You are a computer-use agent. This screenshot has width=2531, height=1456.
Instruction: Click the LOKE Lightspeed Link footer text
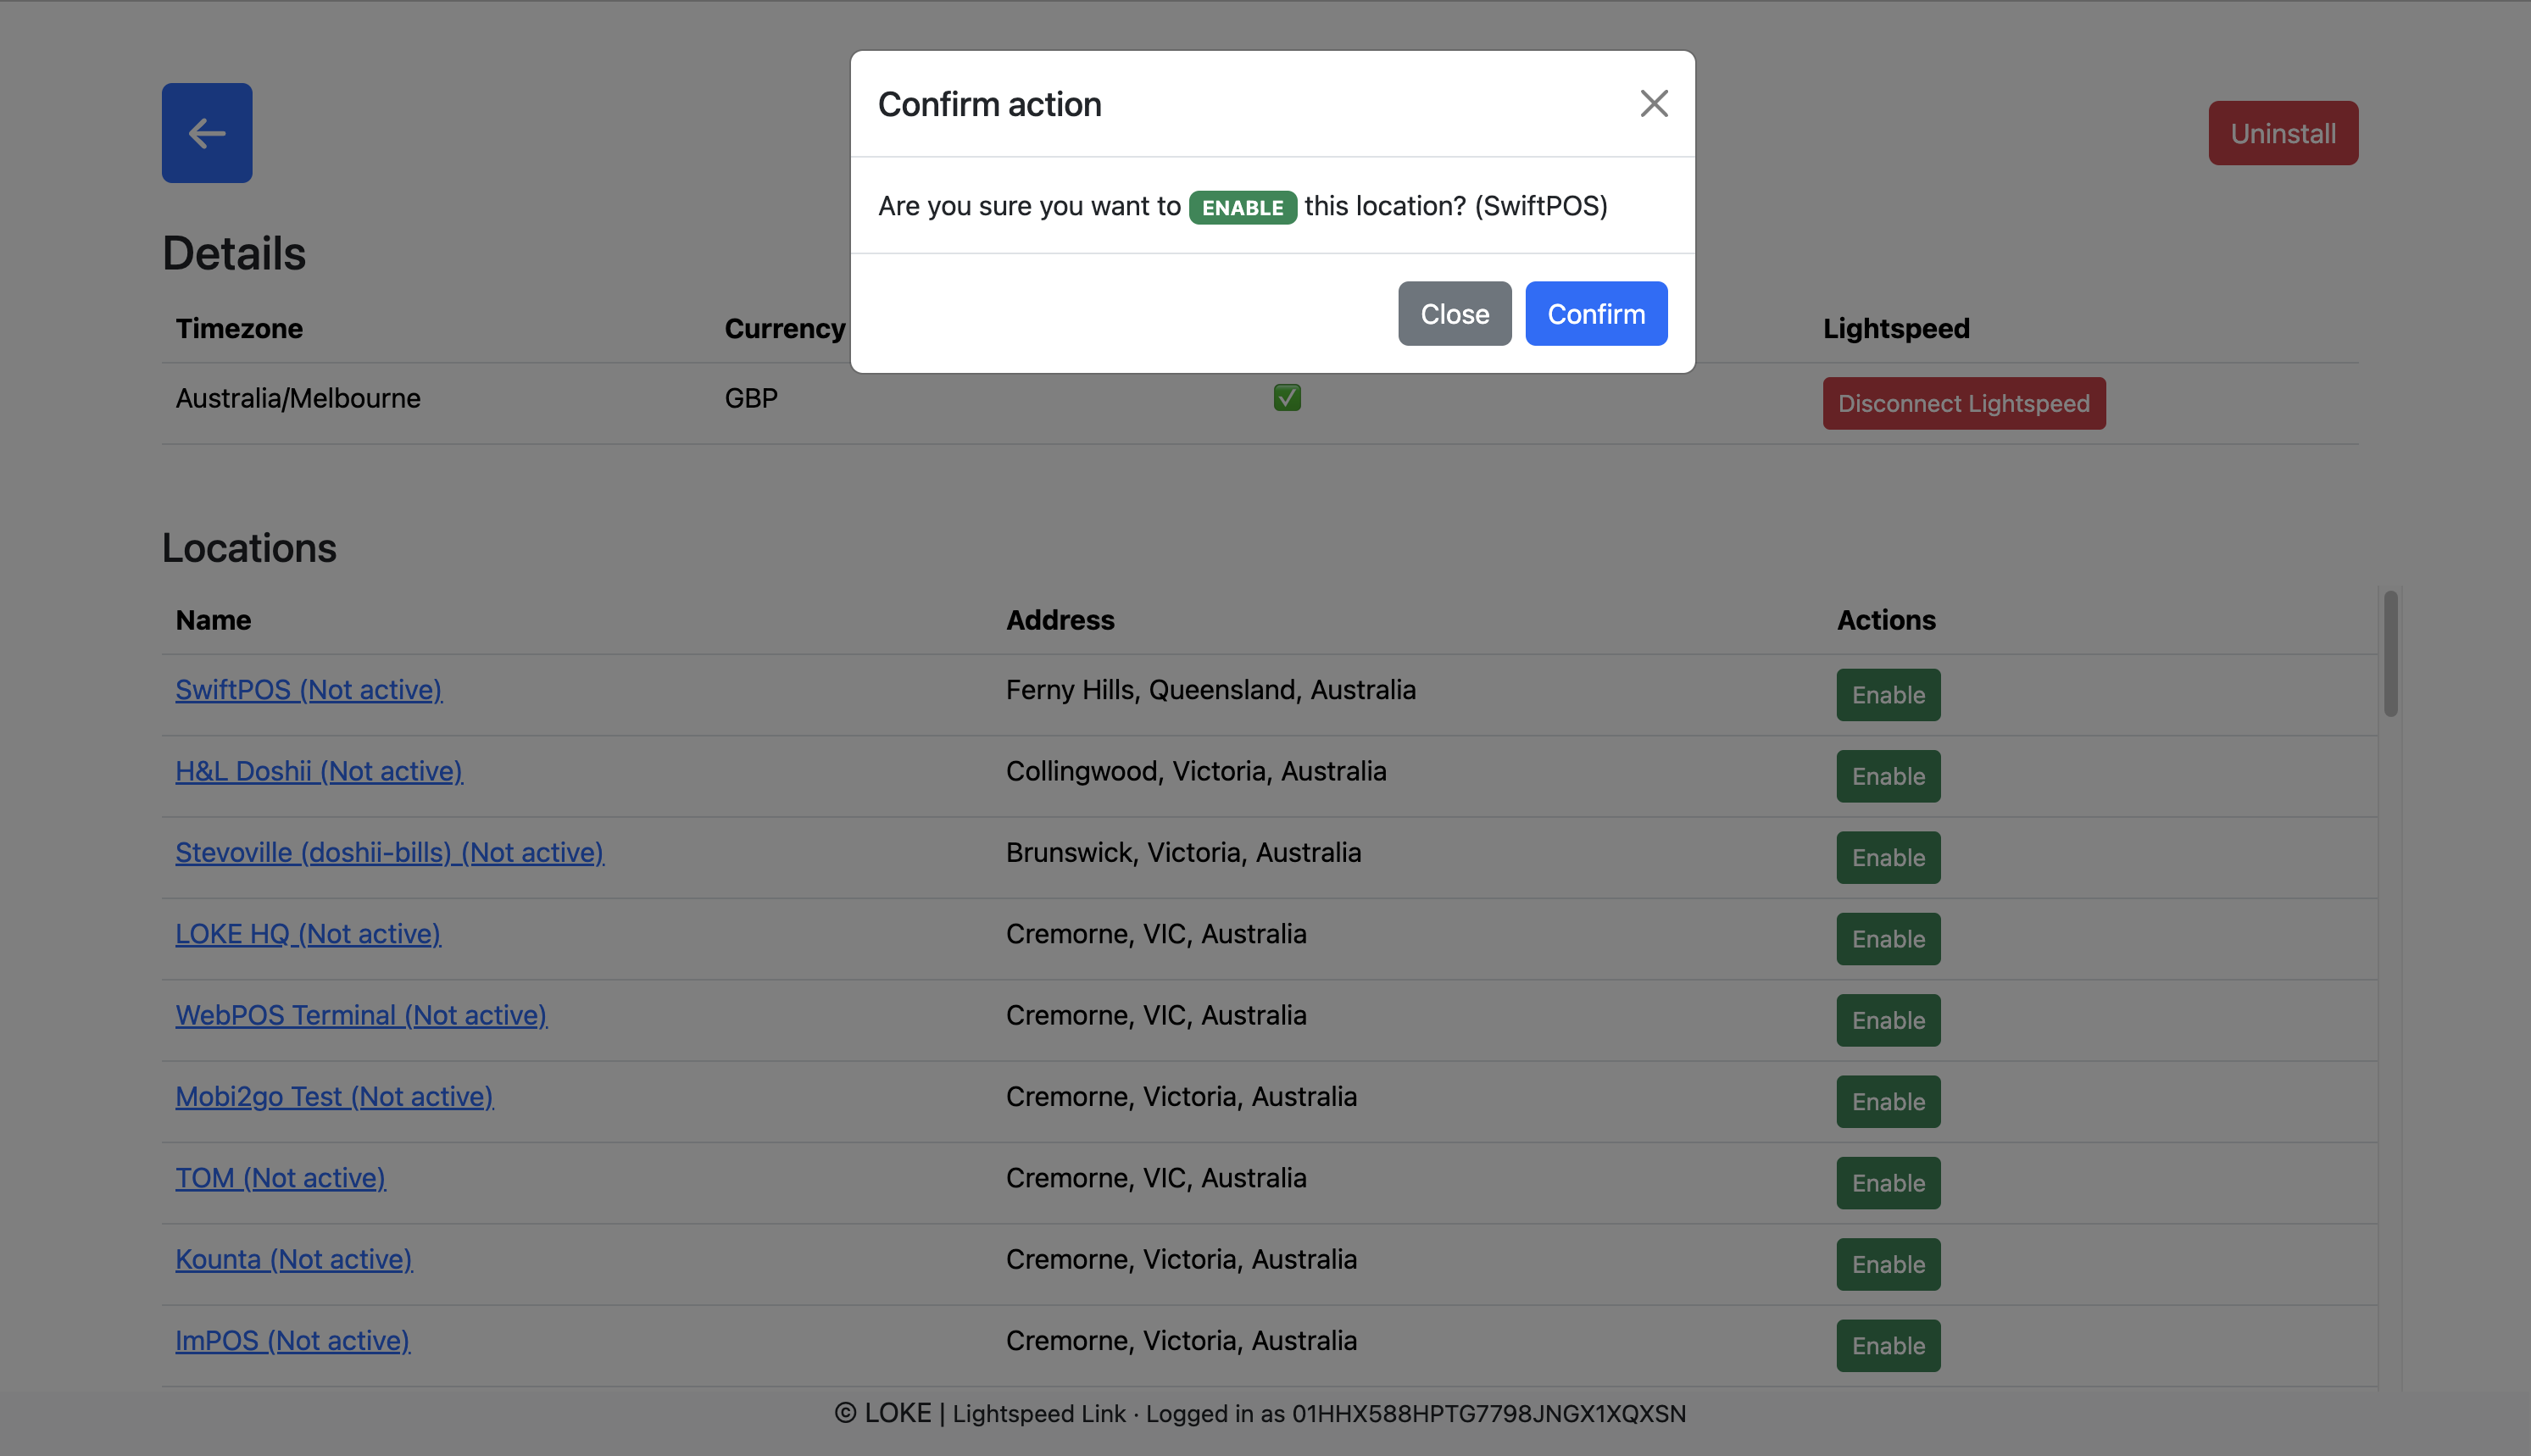(x=1260, y=1413)
